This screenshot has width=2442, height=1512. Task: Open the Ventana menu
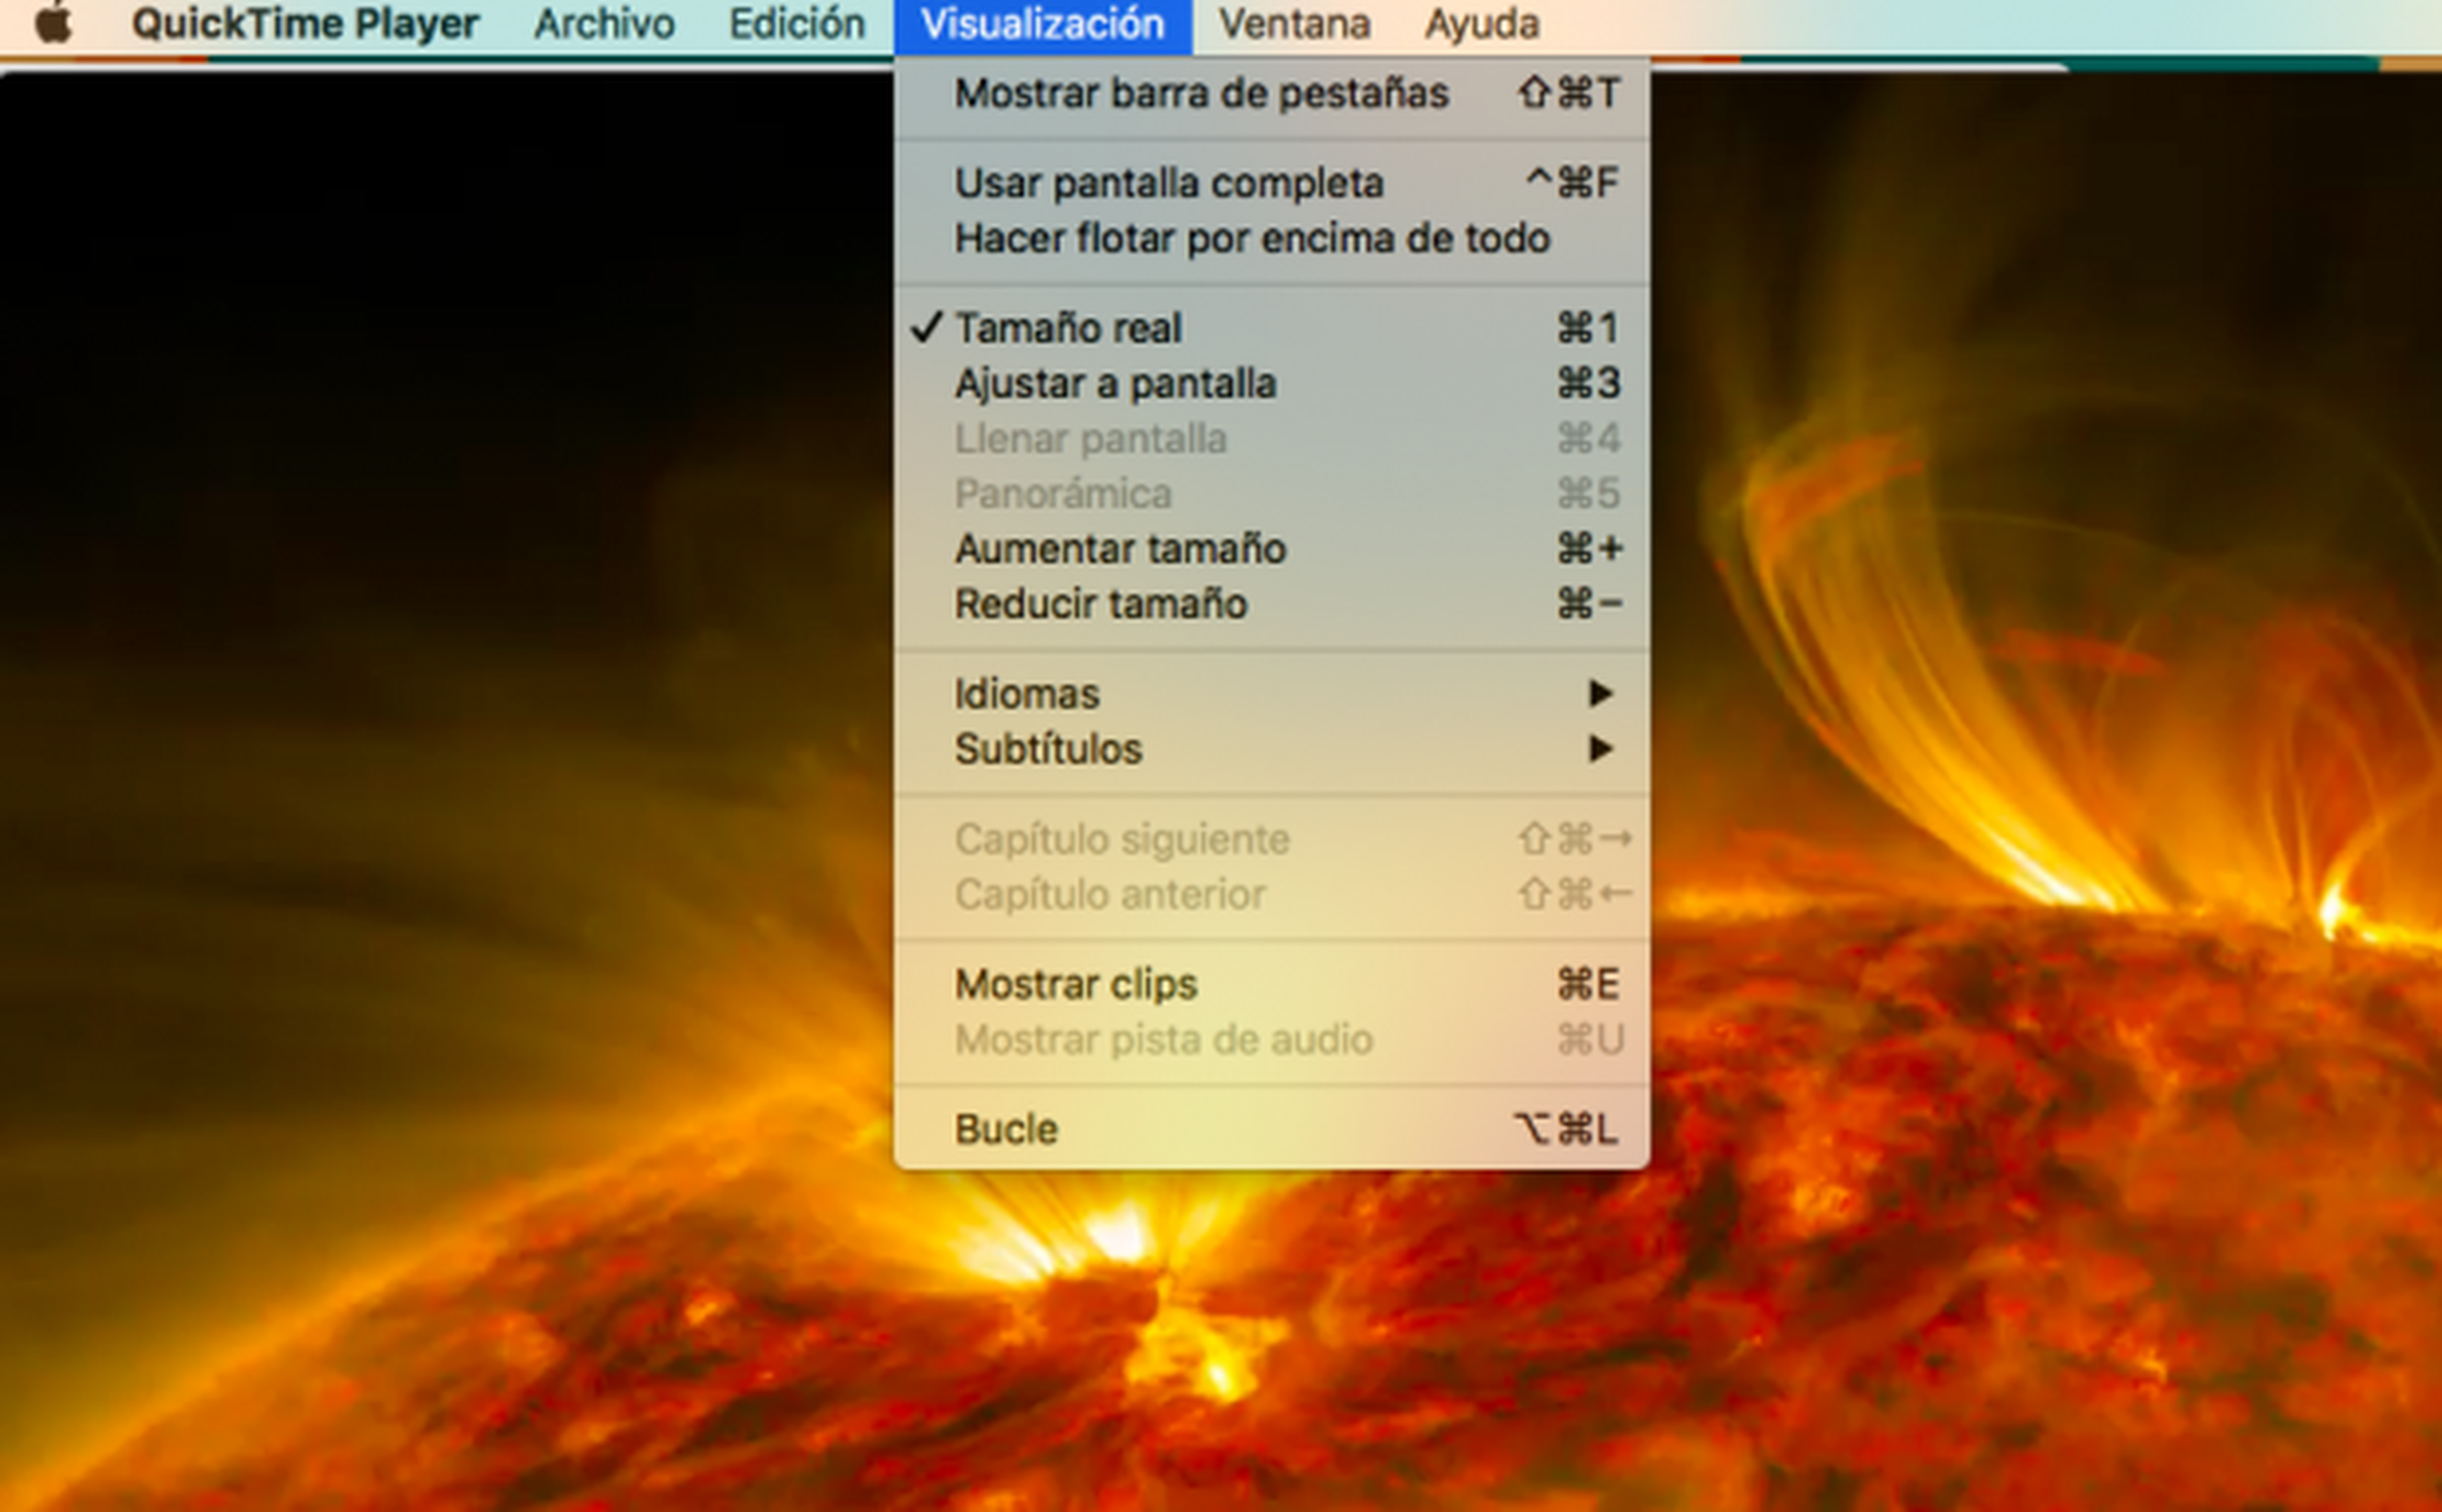1295,24
